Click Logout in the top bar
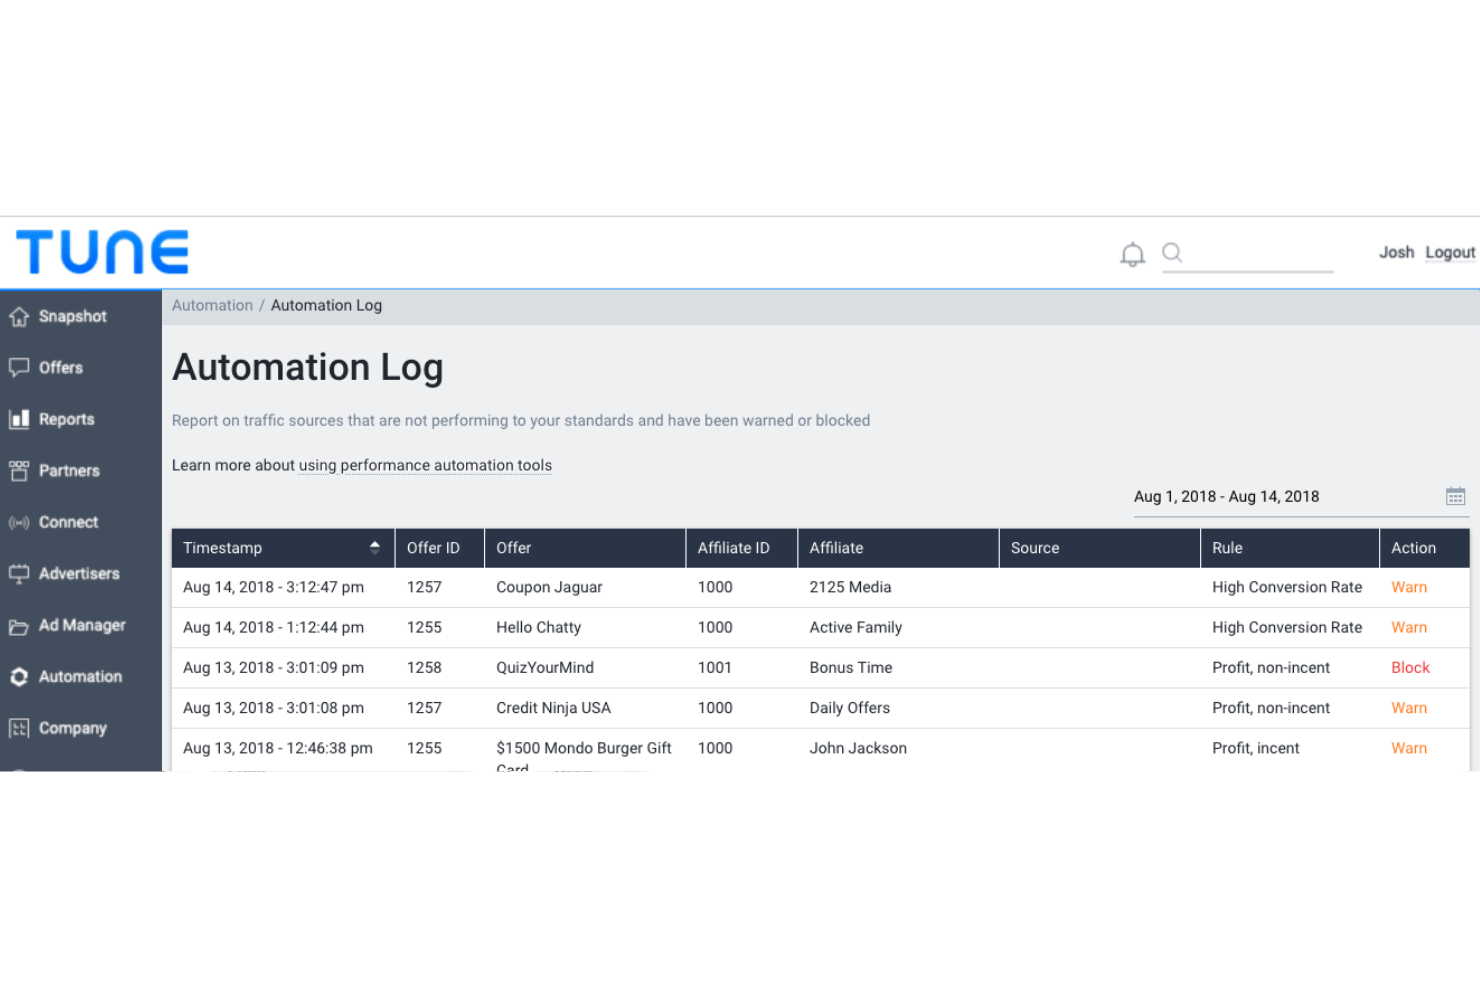This screenshot has width=1480, height=987. pos(1449,252)
